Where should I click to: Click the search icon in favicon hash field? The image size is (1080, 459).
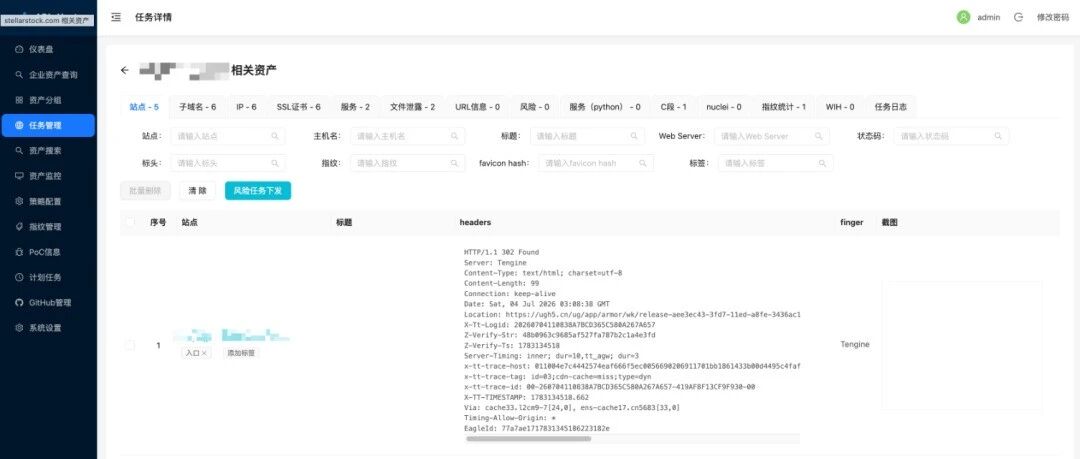pyautogui.click(x=643, y=163)
